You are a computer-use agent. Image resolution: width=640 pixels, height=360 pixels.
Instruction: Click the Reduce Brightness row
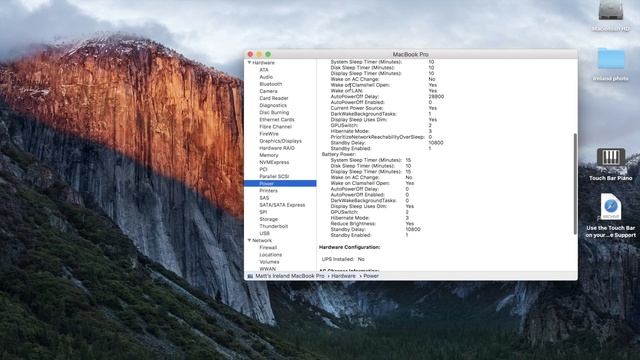(372, 224)
